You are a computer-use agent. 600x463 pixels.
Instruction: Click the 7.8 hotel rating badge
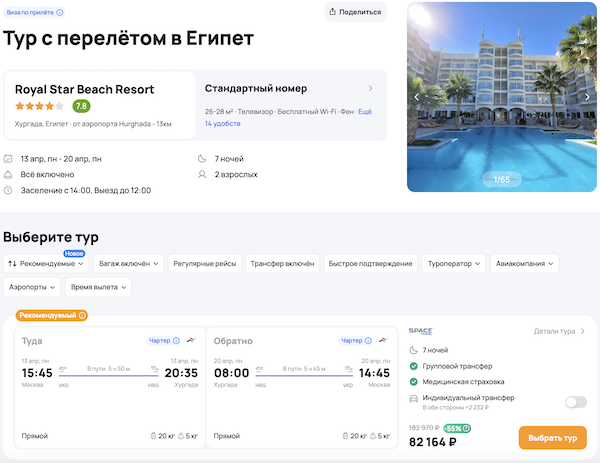point(82,105)
